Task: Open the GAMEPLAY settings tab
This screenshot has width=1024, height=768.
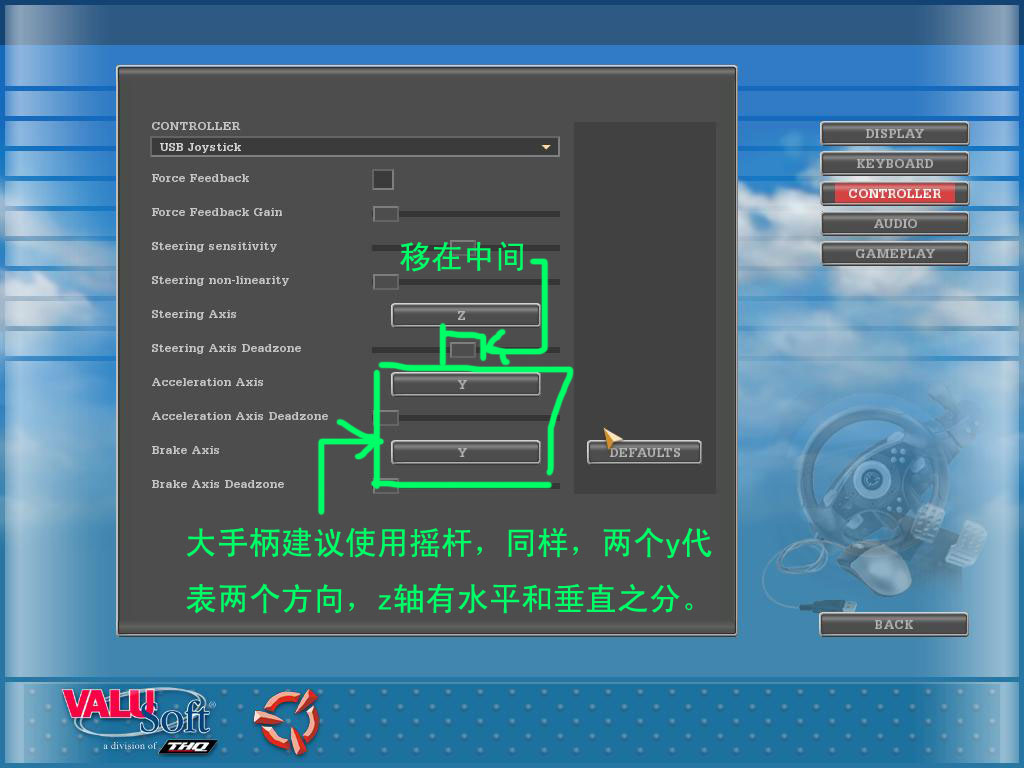Action: 894,253
